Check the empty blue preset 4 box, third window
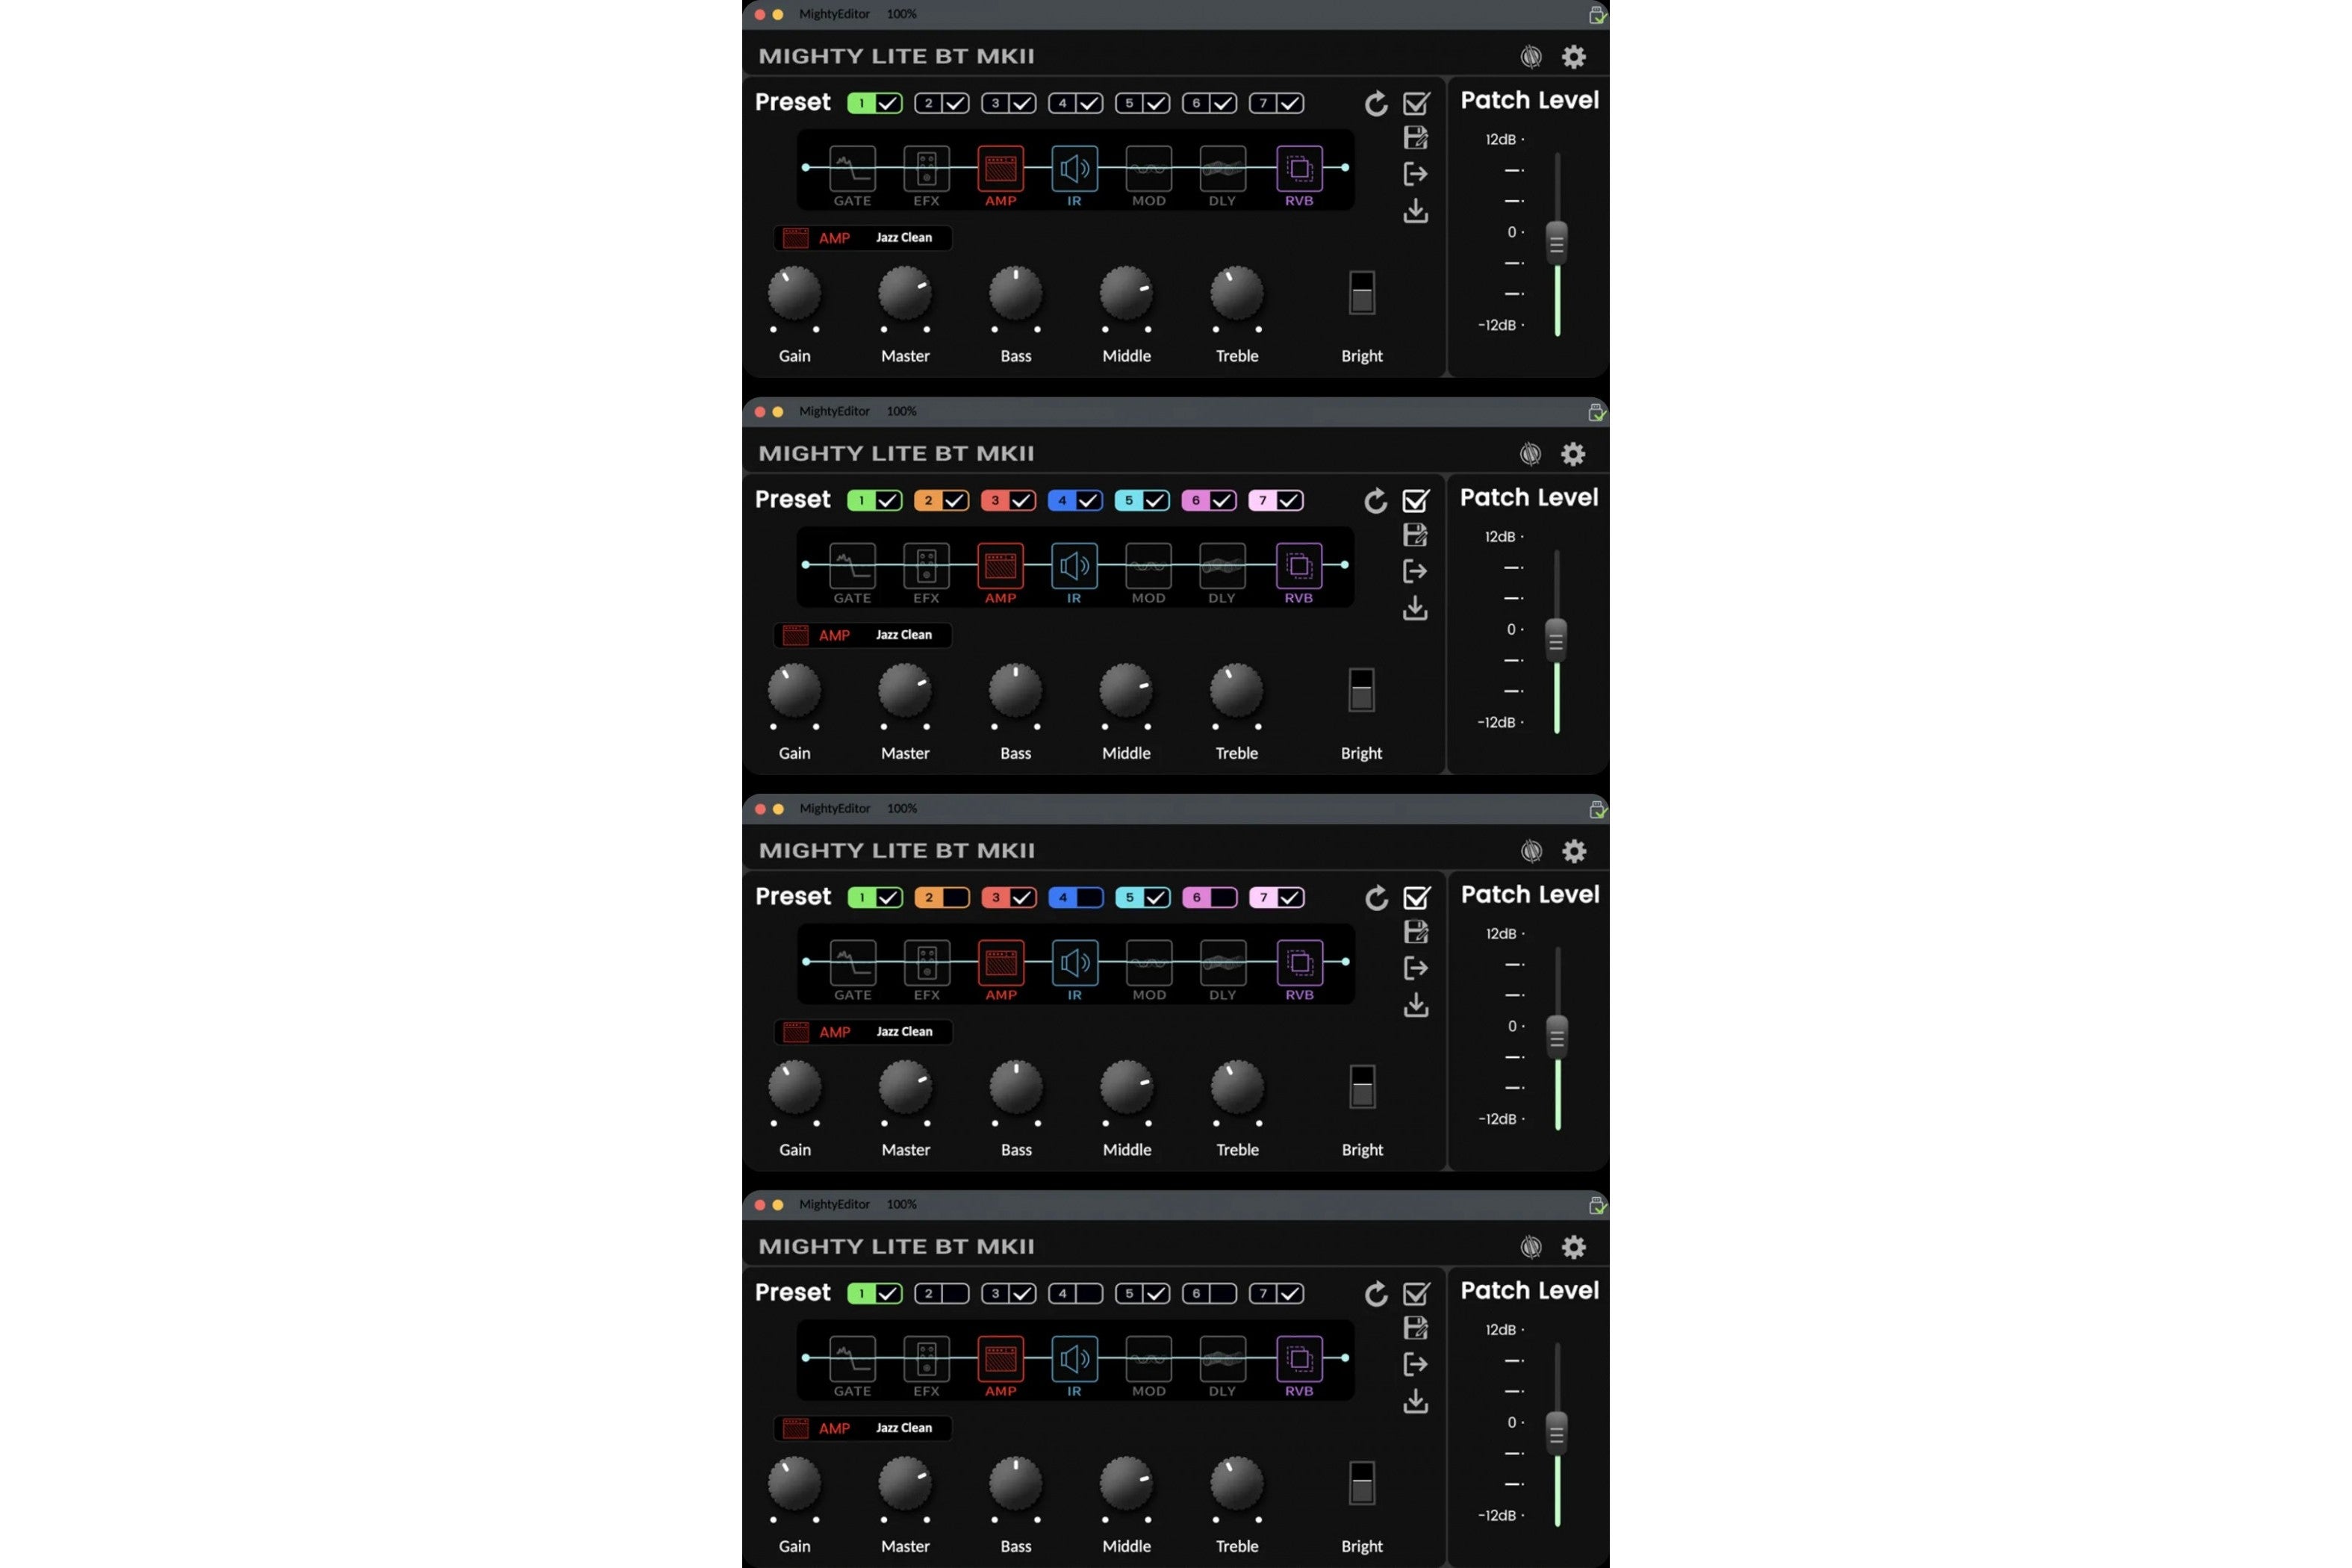 tap(1089, 897)
